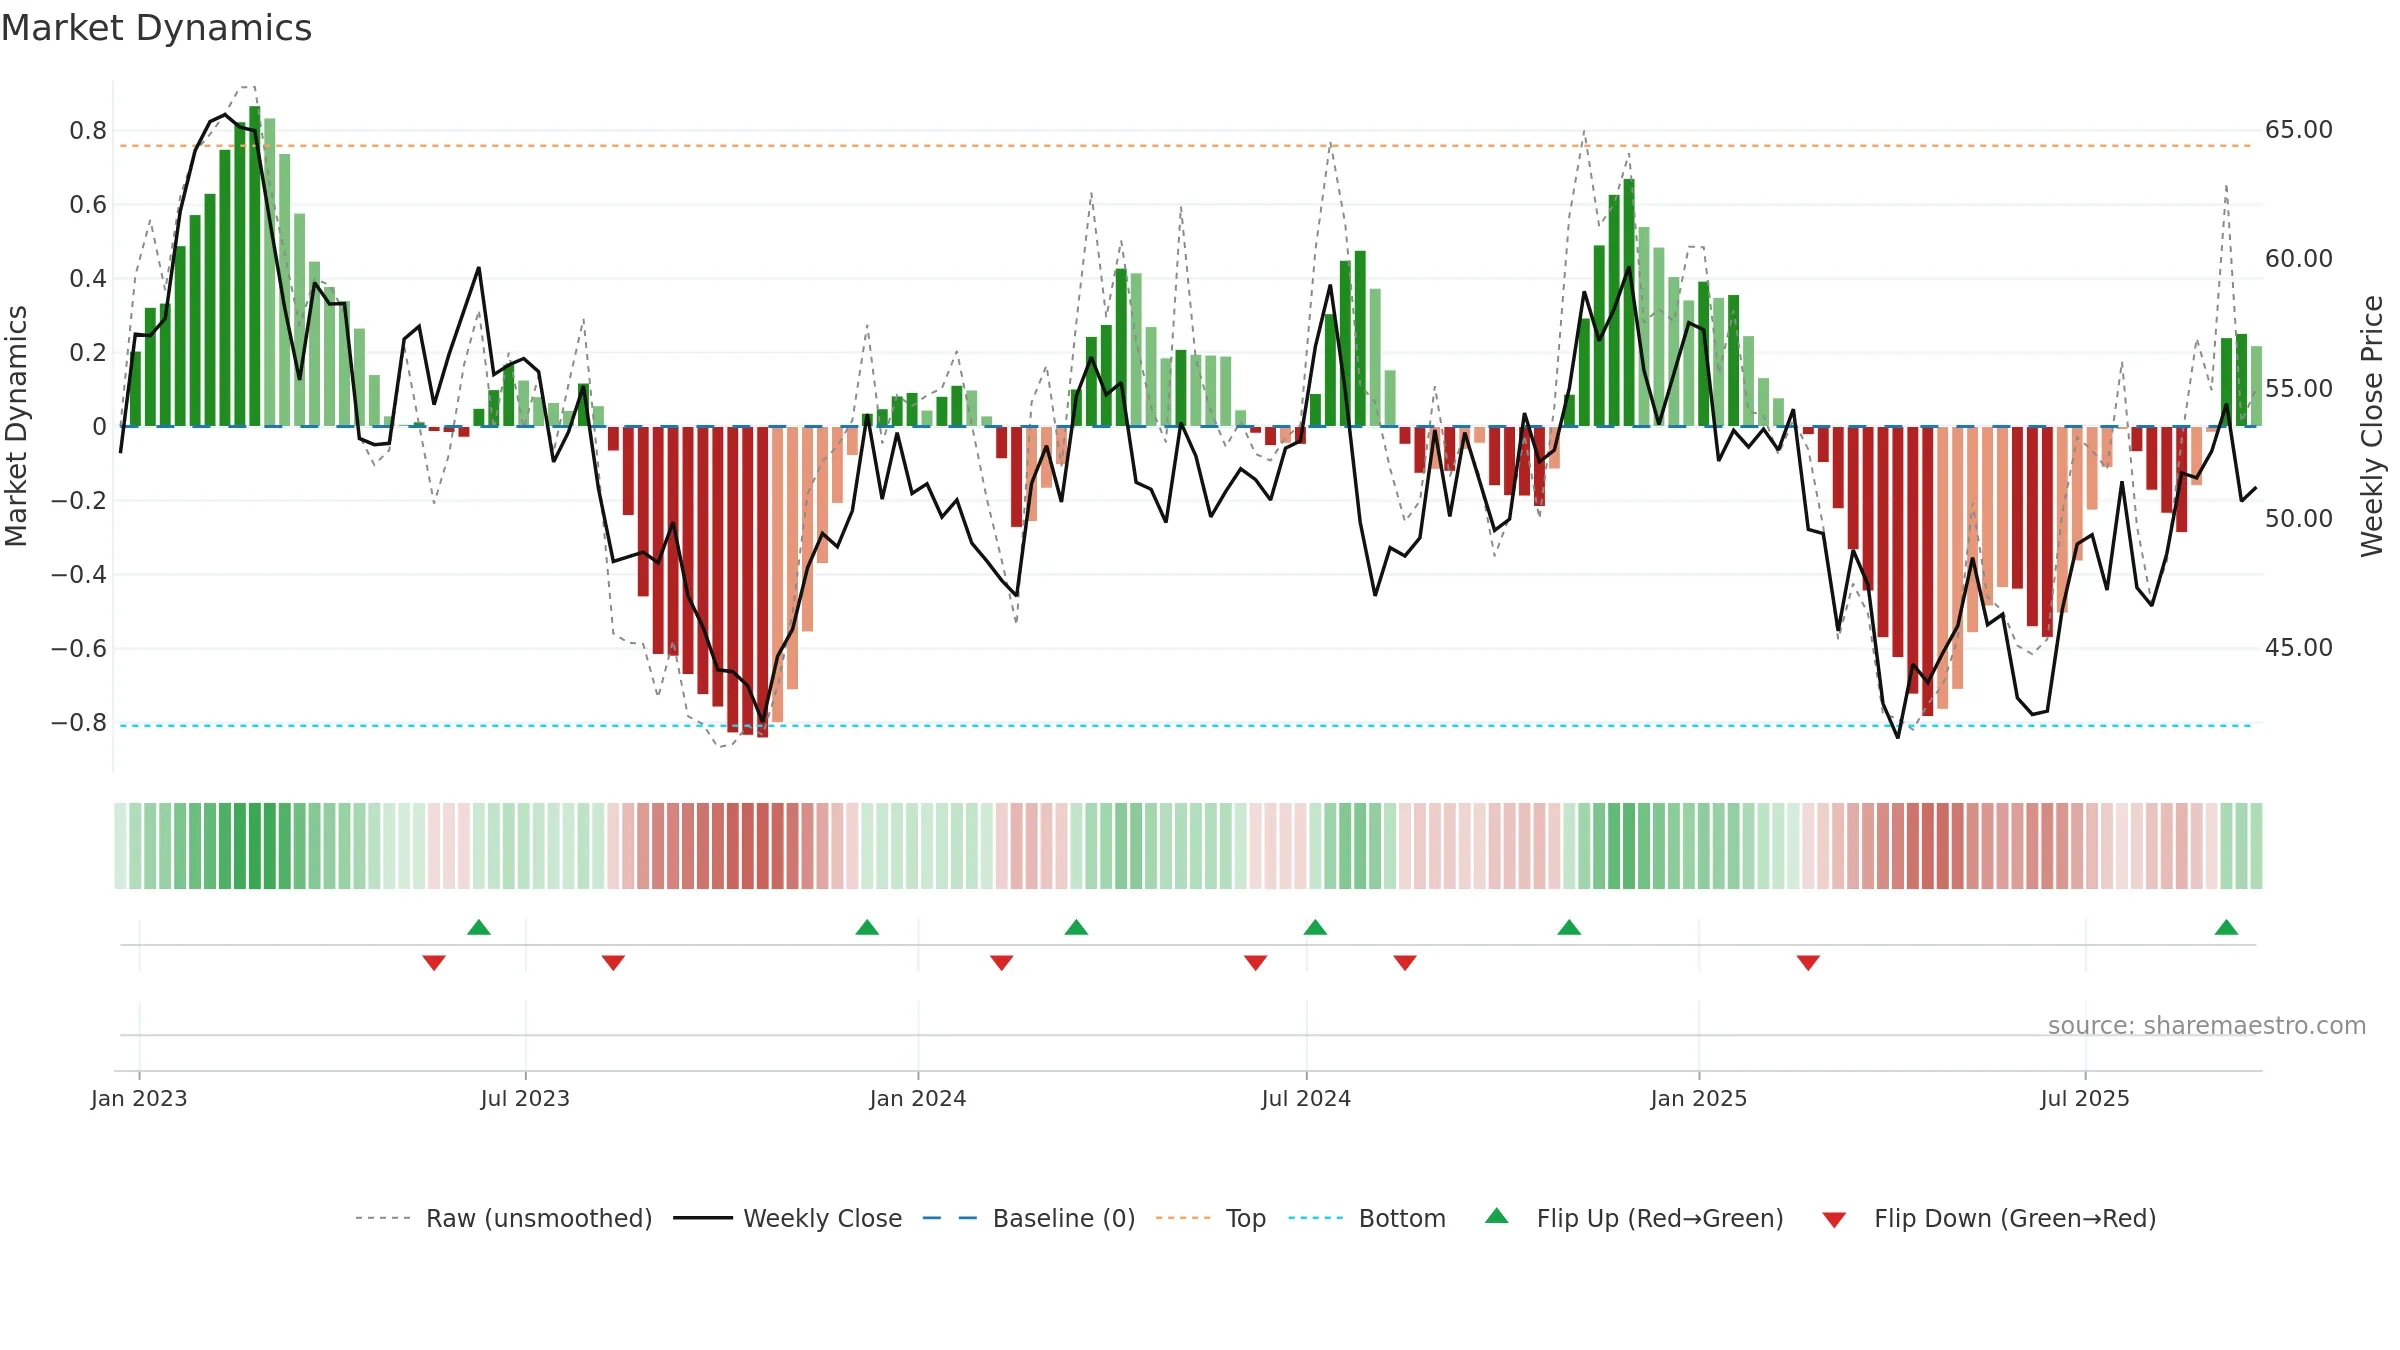Click the red Flip Down triangle in the legend

pyautogui.click(x=1834, y=1220)
